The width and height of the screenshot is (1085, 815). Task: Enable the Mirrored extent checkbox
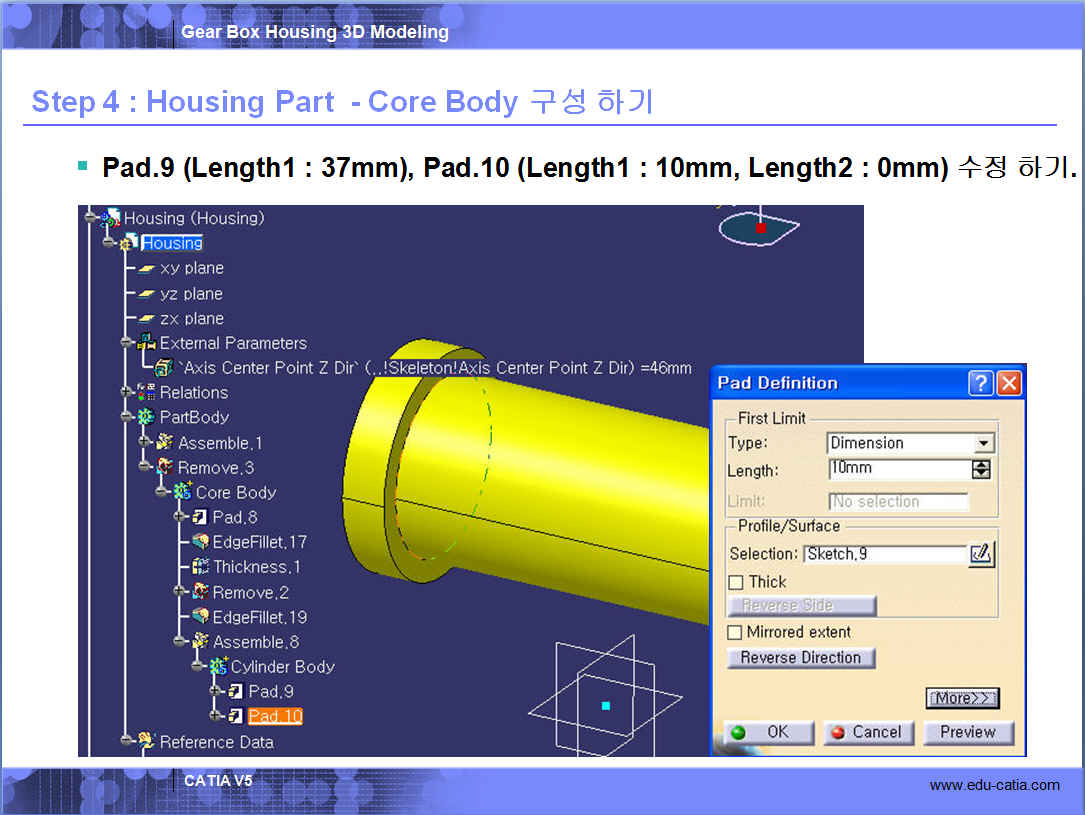735,632
